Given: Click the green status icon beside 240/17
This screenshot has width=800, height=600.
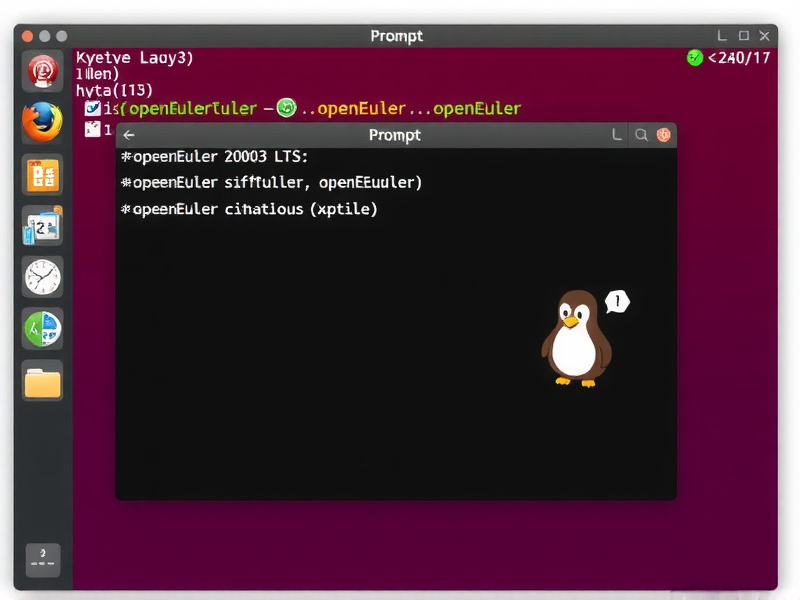Looking at the screenshot, I should [x=695, y=58].
